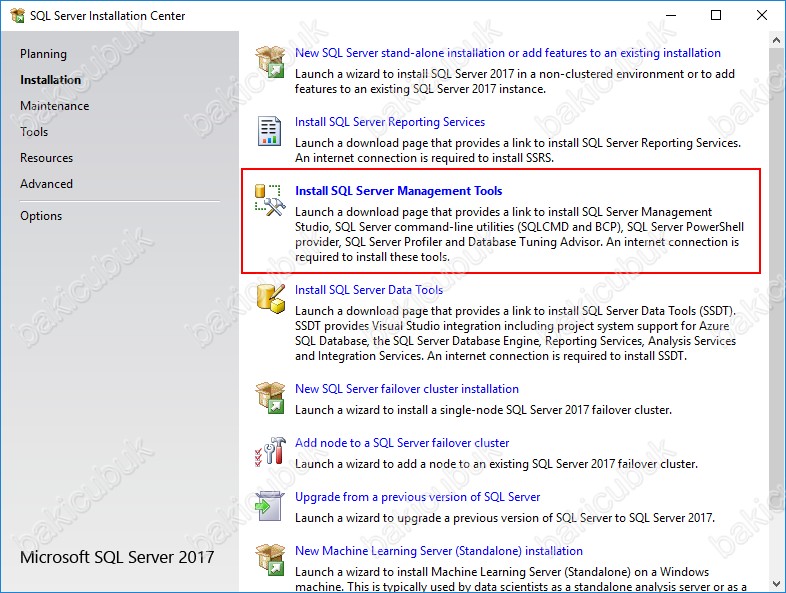Screen dimensions: 786x593
Task: Click the Upgrade green arrow icon
Action: coord(269,506)
